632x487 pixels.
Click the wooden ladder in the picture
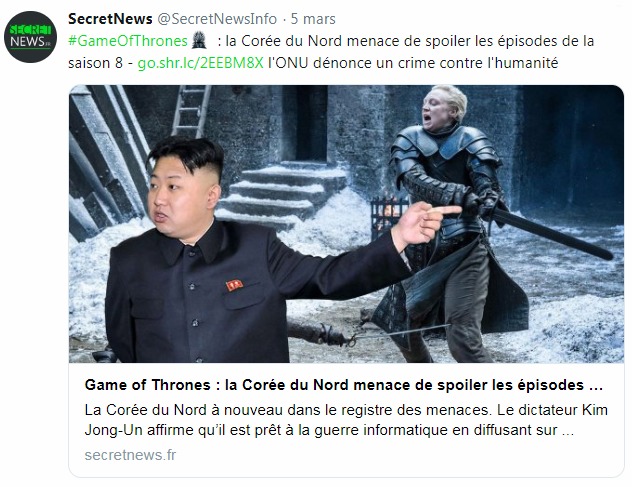[x=191, y=111]
